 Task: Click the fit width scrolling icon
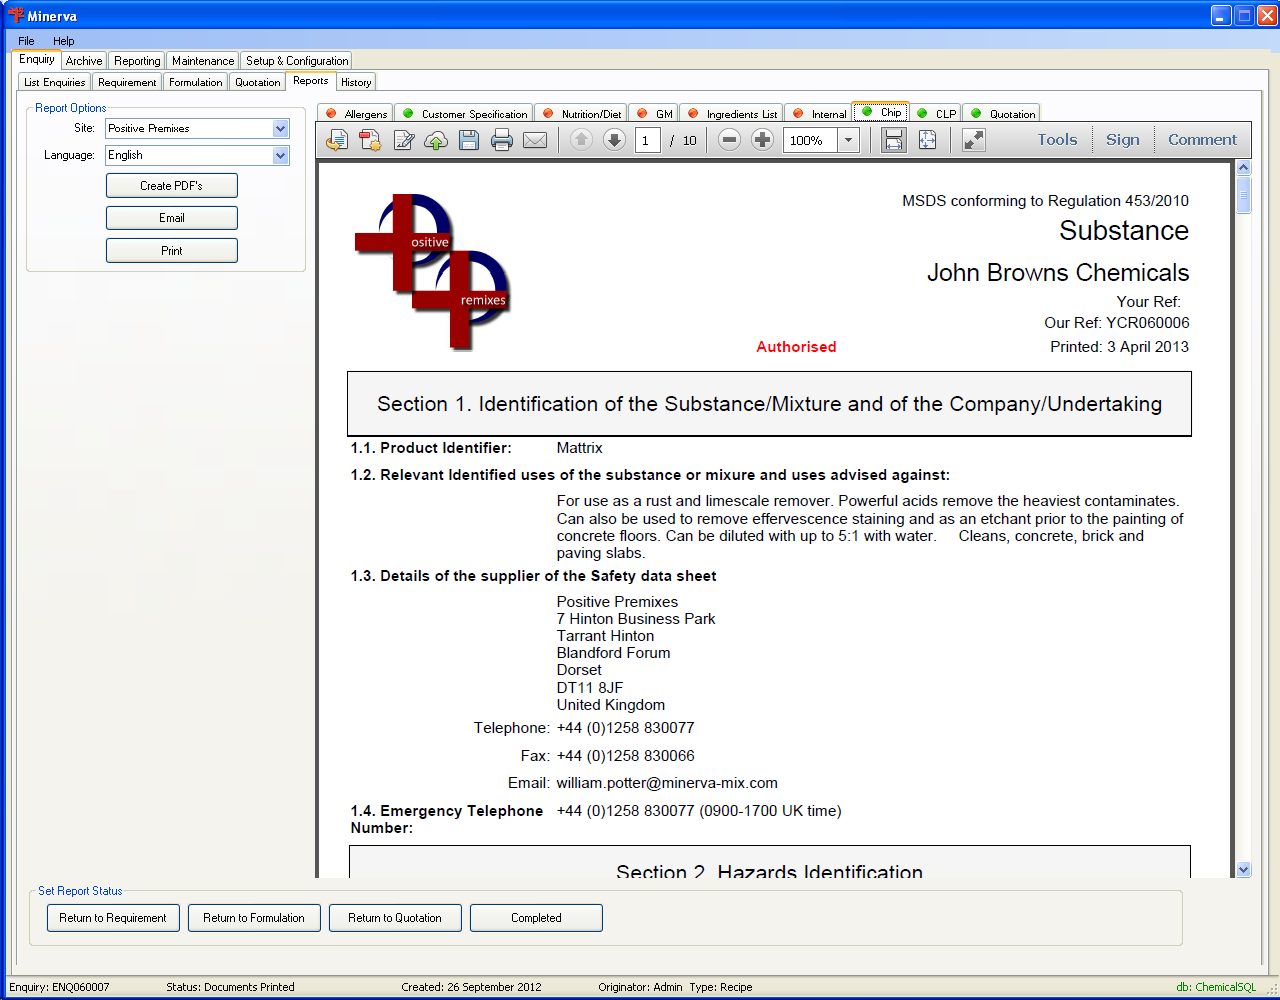pyautogui.click(x=894, y=140)
